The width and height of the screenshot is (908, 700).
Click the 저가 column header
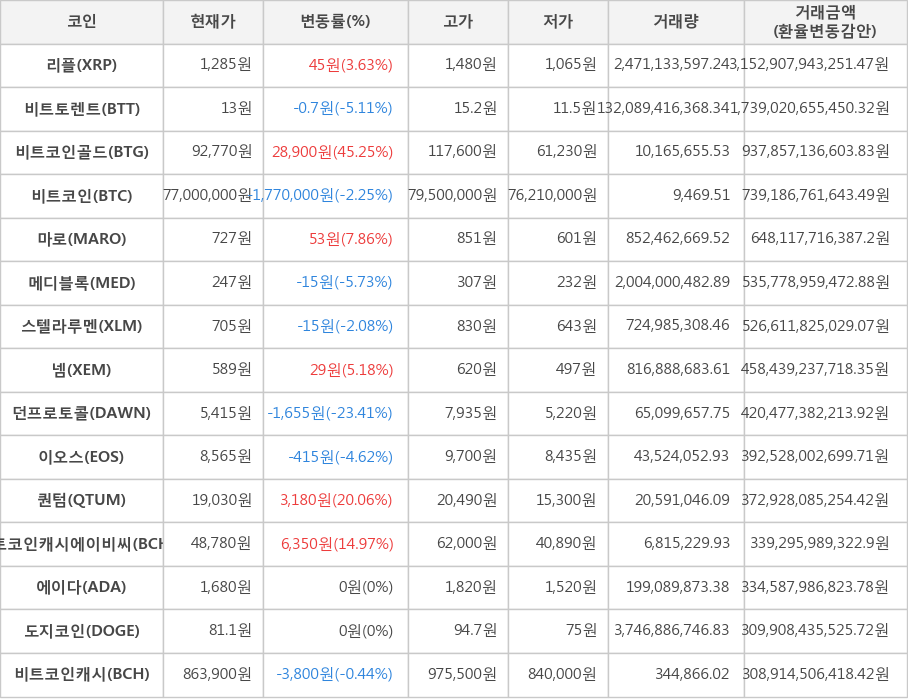pyautogui.click(x=558, y=21)
